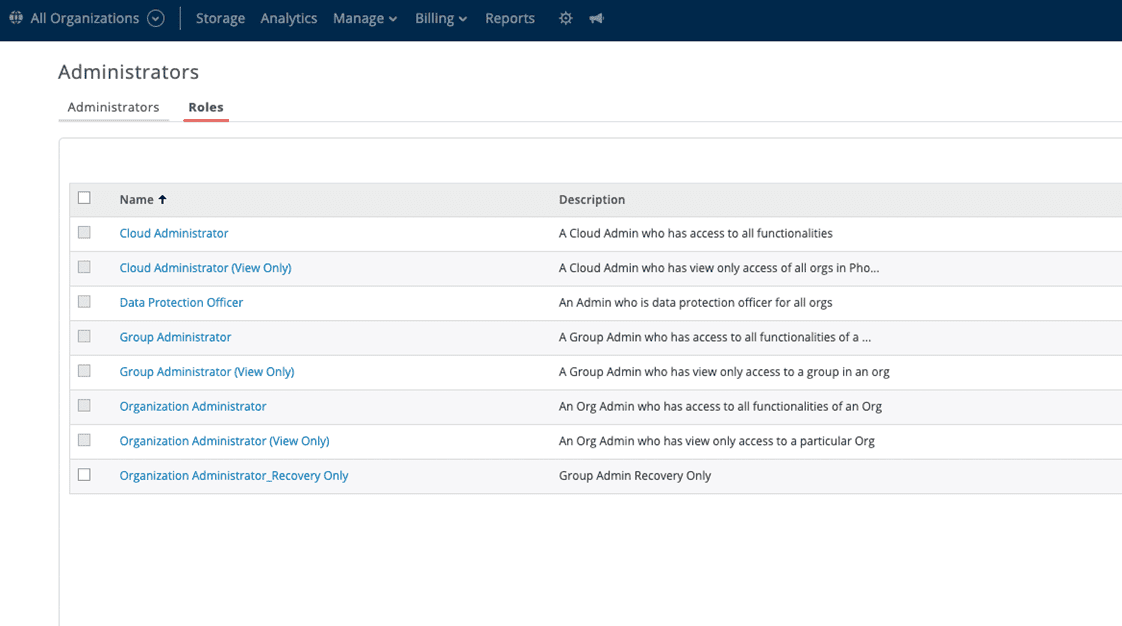Open the Data Protection Officer role
Image resolution: width=1122 pixels, height=626 pixels.
tap(181, 302)
